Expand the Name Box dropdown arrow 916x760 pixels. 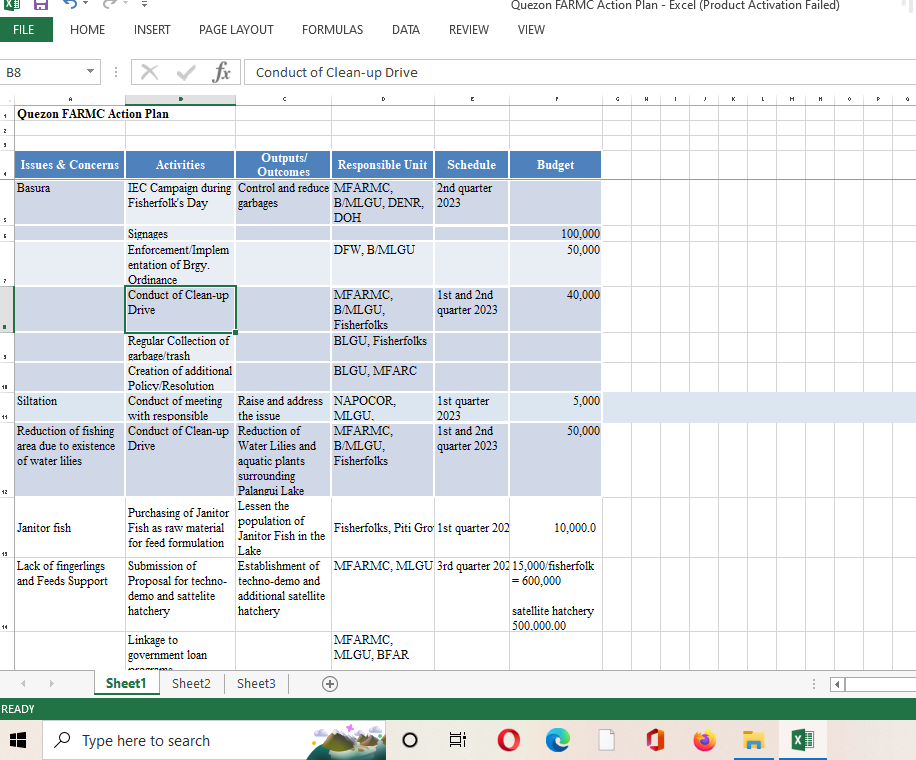90,72
